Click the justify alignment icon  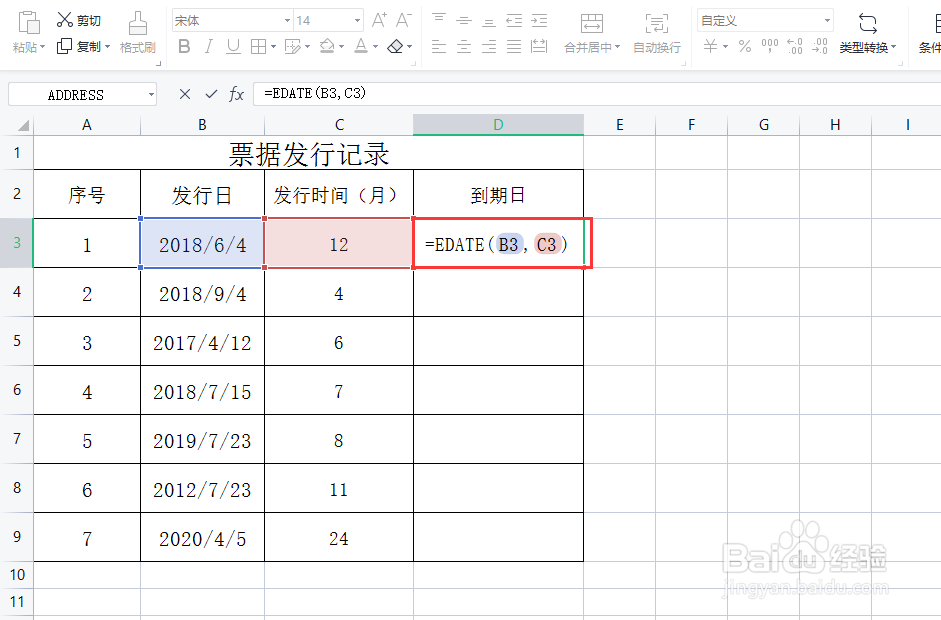click(x=514, y=46)
